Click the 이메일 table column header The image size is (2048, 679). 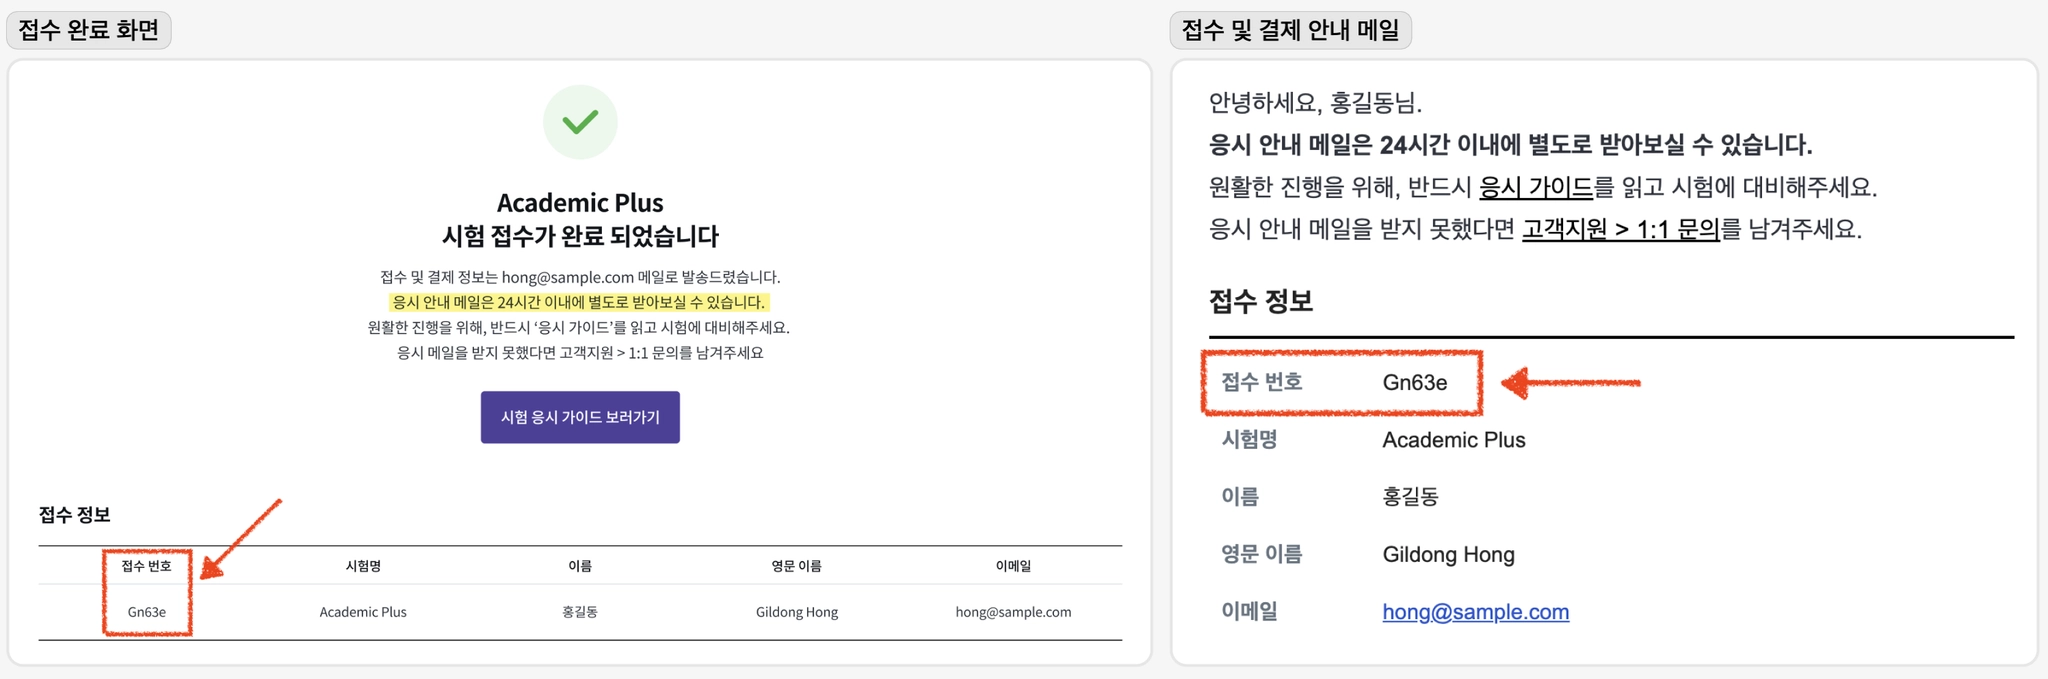tap(1013, 566)
